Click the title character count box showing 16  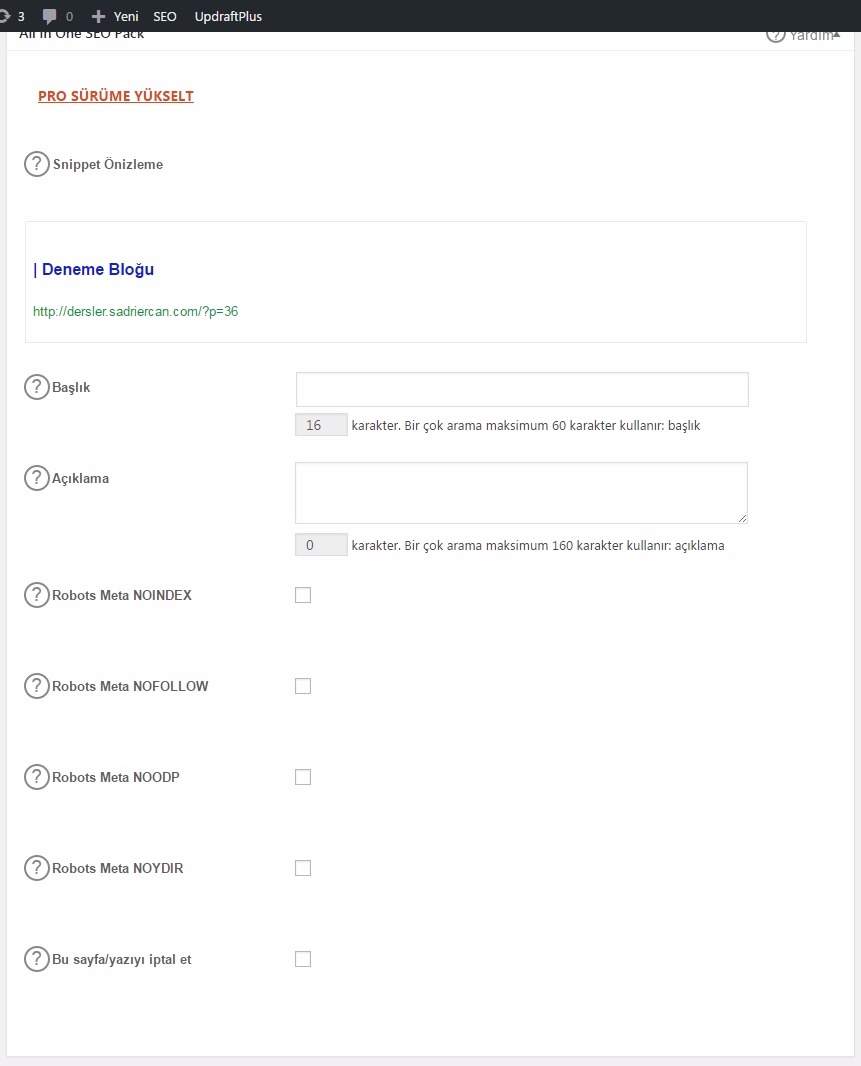click(x=321, y=425)
